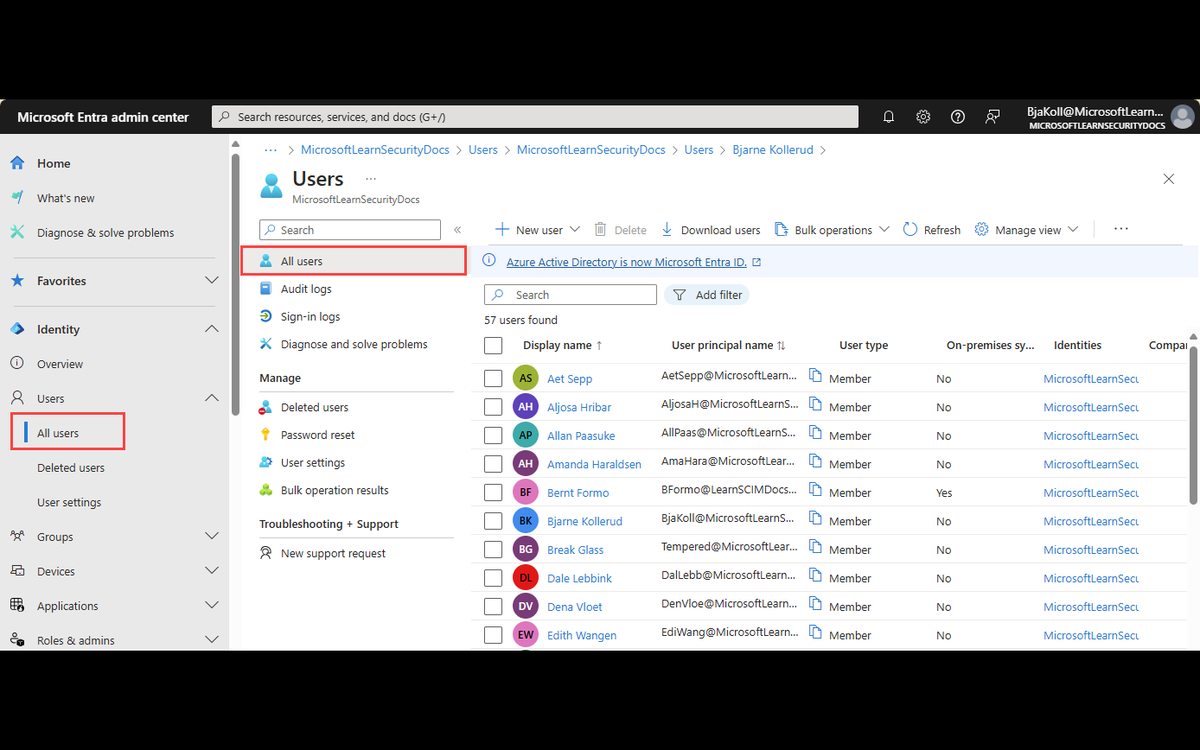
Task: Open Diagnose & solve problems in navigation
Action: (x=105, y=233)
